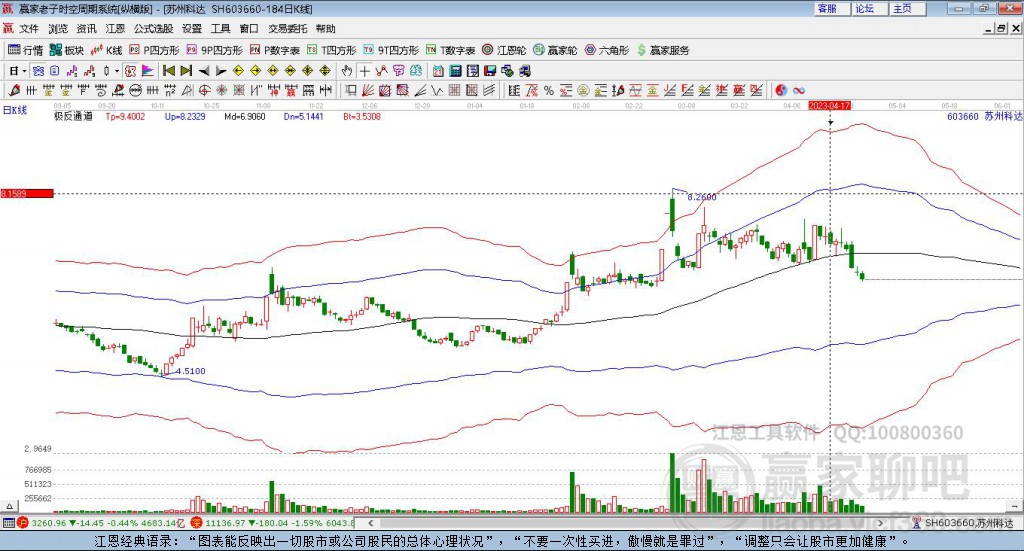Click the 论坛 forum button
1024x551 pixels.
(869, 8)
